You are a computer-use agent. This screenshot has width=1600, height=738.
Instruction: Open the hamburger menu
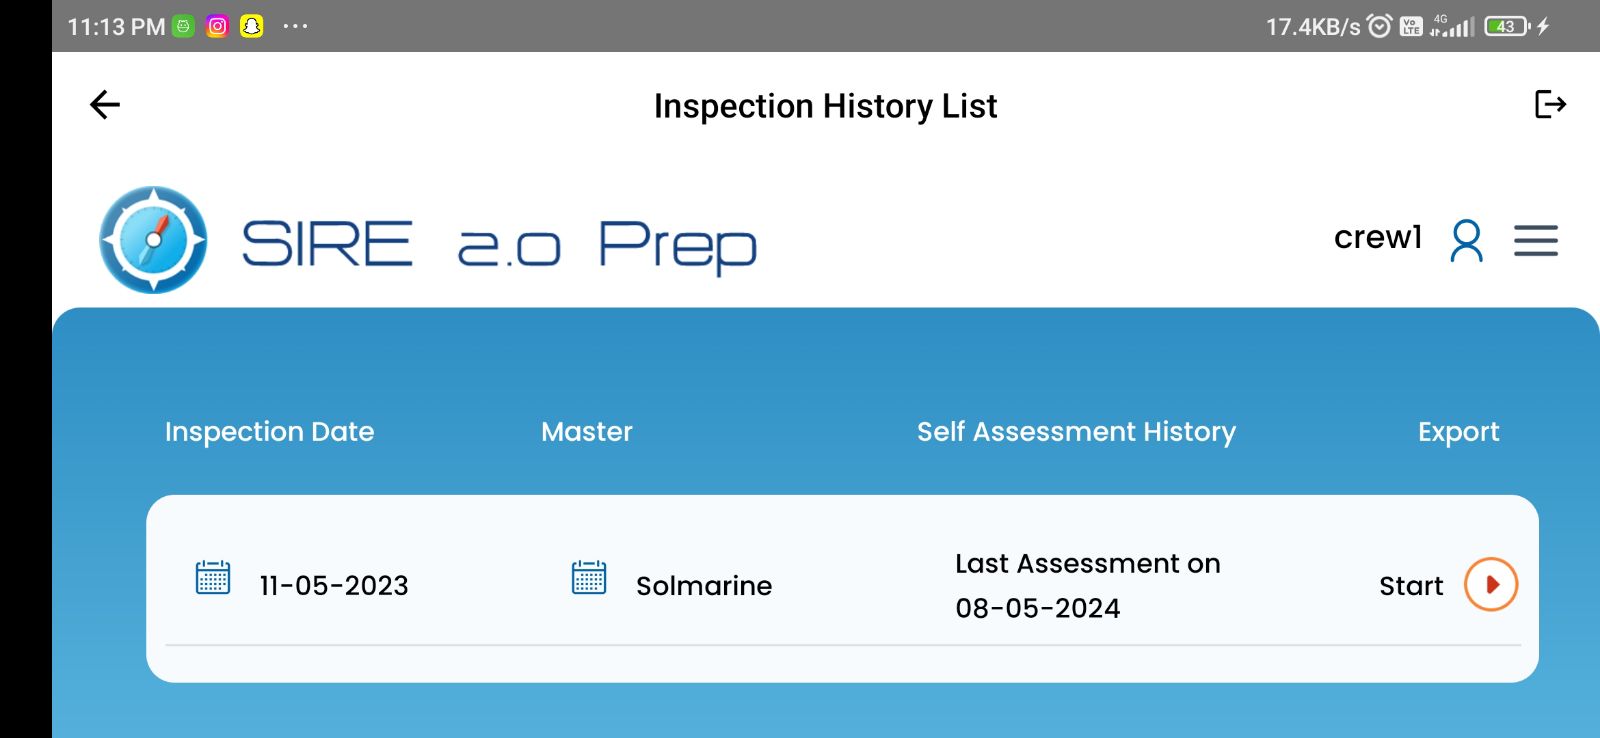point(1535,241)
